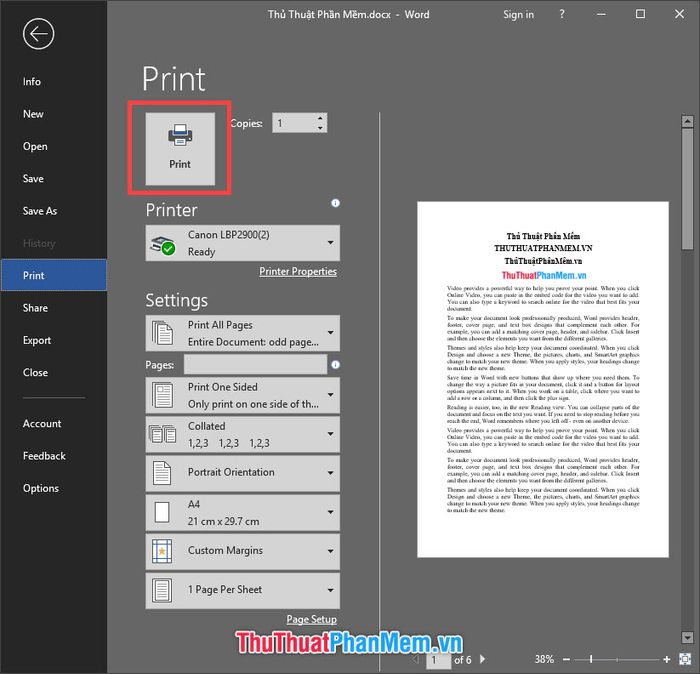Click the current page number field
The height and width of the screenshot is (674, 700).
tap(438, 660)
